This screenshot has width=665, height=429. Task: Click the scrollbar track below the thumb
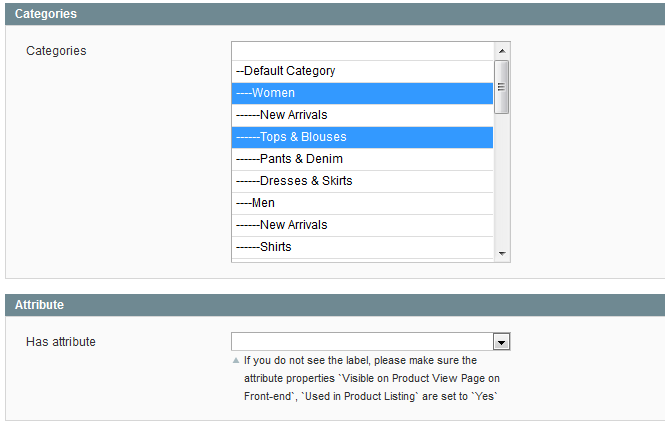pyautogui.click(x=502, y=180)
